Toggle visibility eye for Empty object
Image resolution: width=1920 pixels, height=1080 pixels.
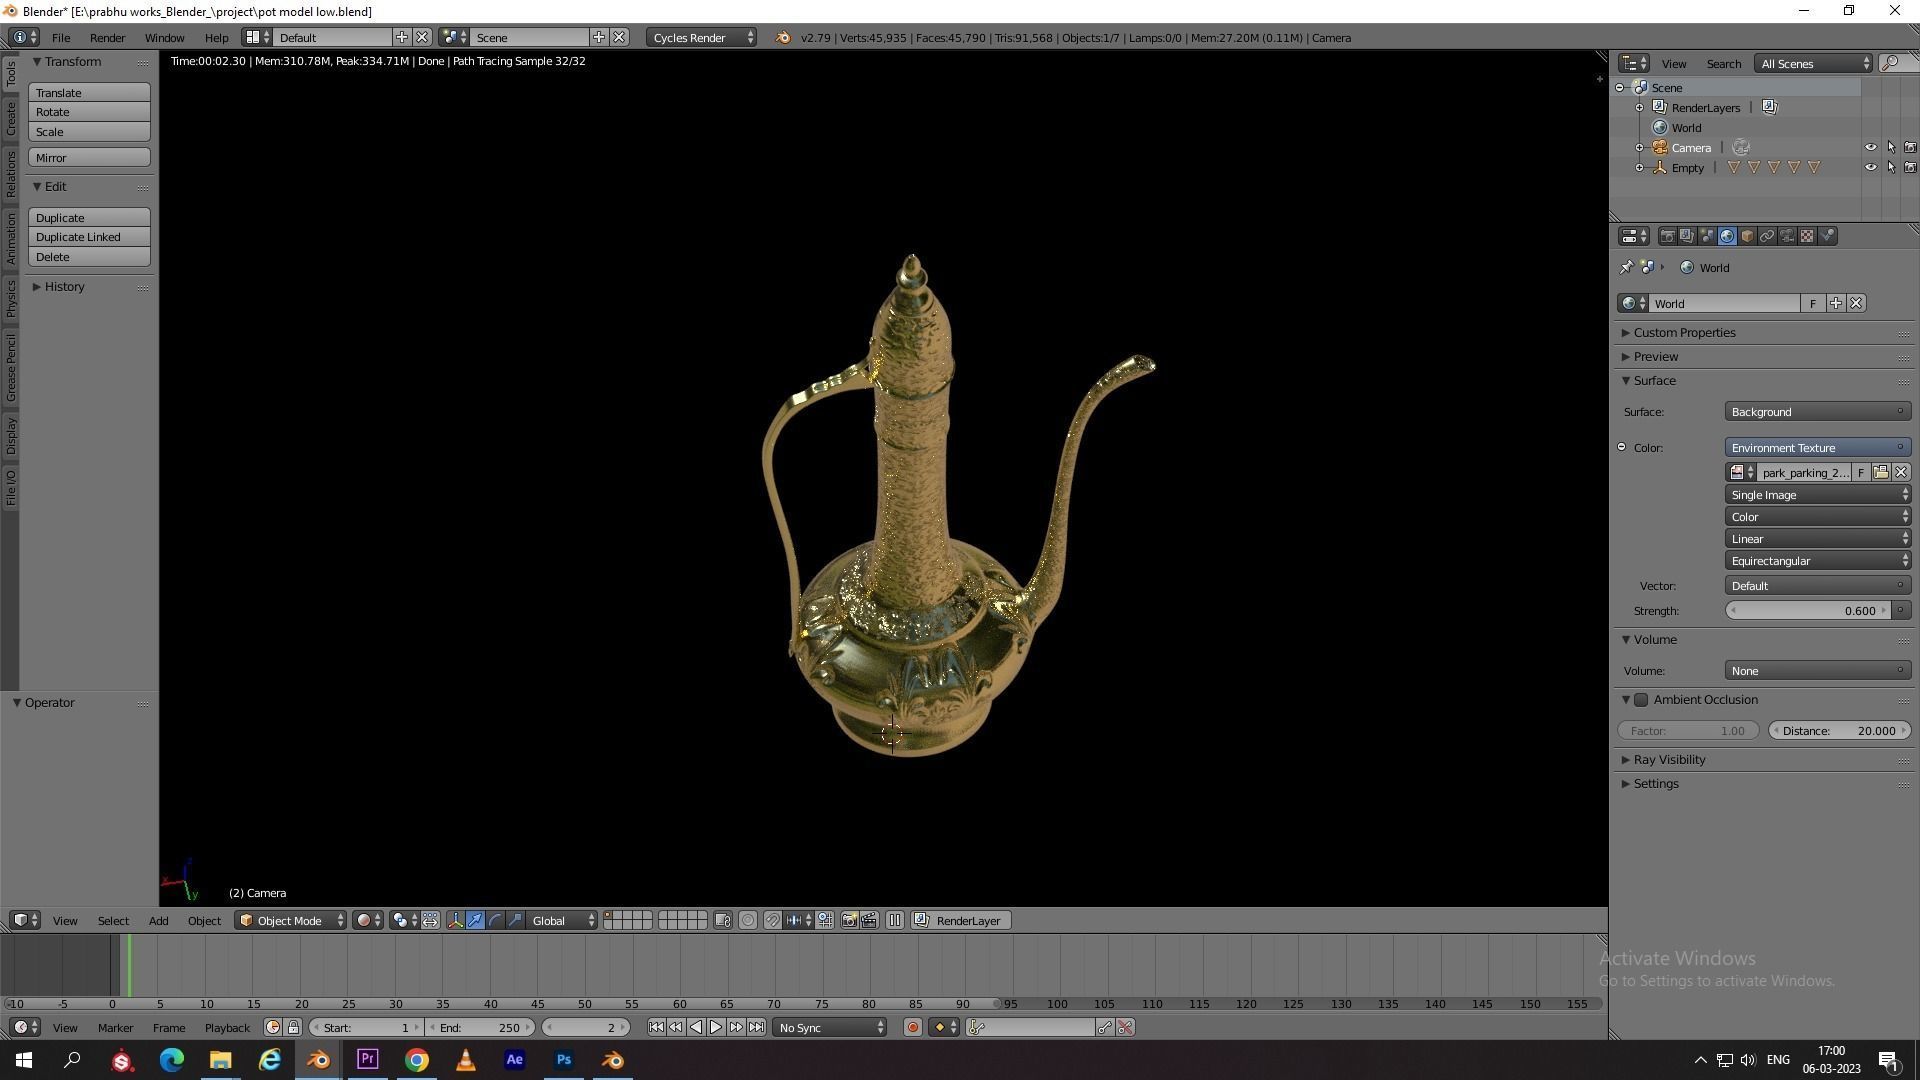coord(1870,168)
